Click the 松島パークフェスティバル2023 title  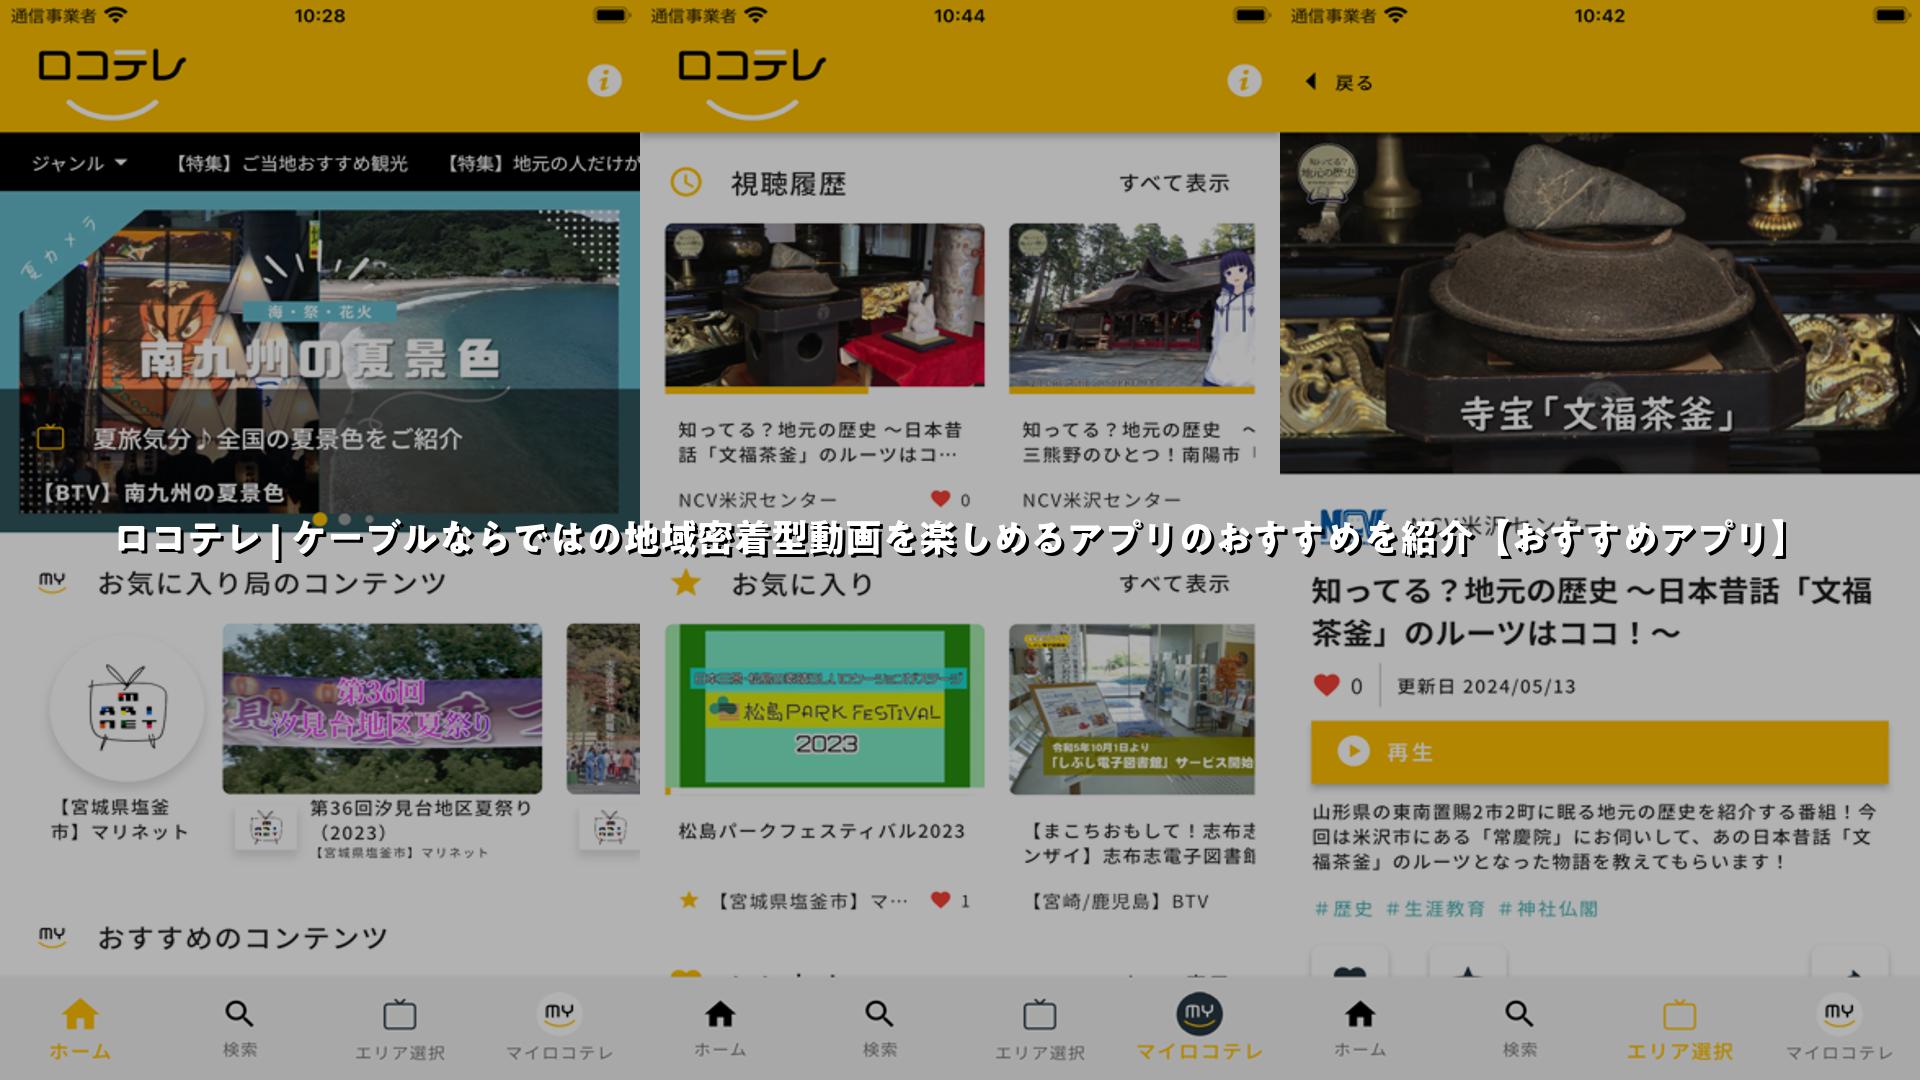pyautogui.click(x=821, y=831)
